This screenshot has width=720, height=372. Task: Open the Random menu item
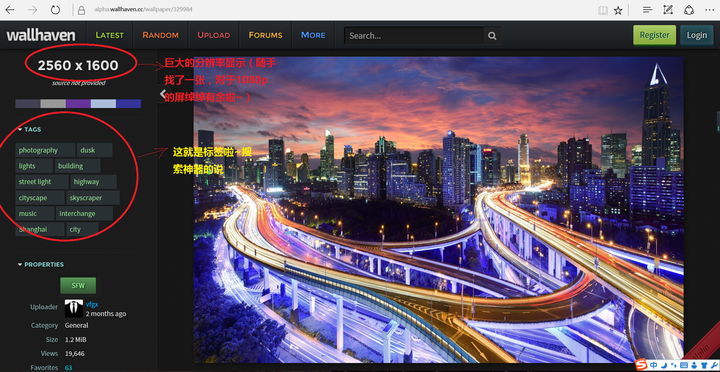click(x=160, y=35)
